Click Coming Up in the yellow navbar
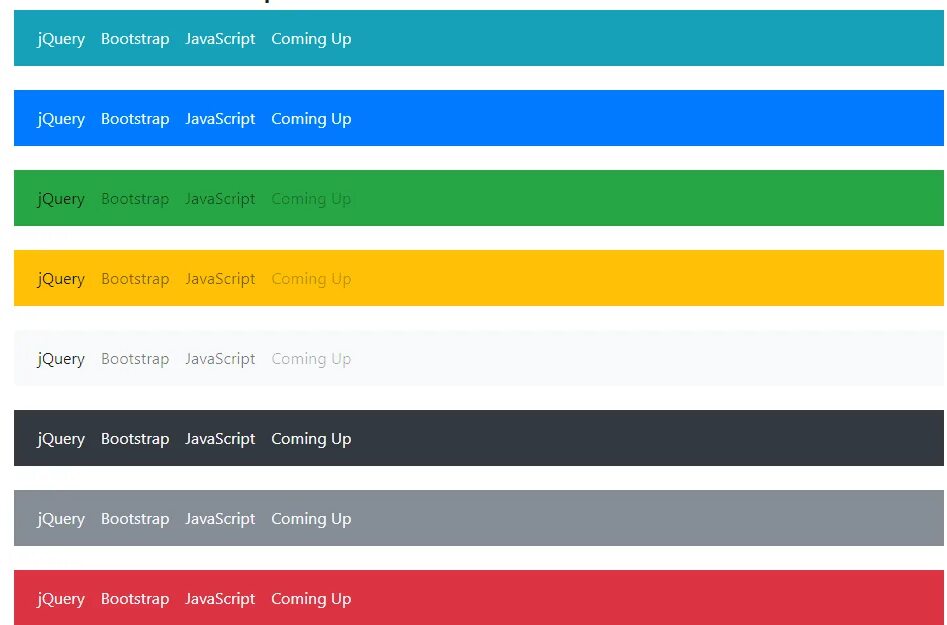947x625 pixels. [x=311, y=280]
